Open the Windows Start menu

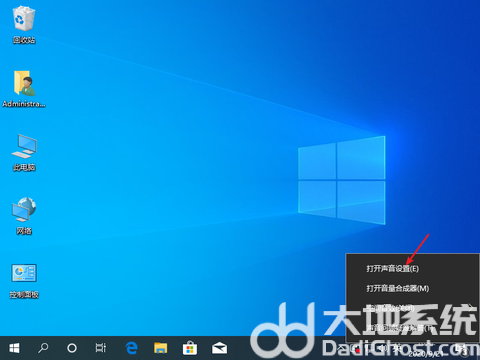pyautogui.click(x=14, y=348)
